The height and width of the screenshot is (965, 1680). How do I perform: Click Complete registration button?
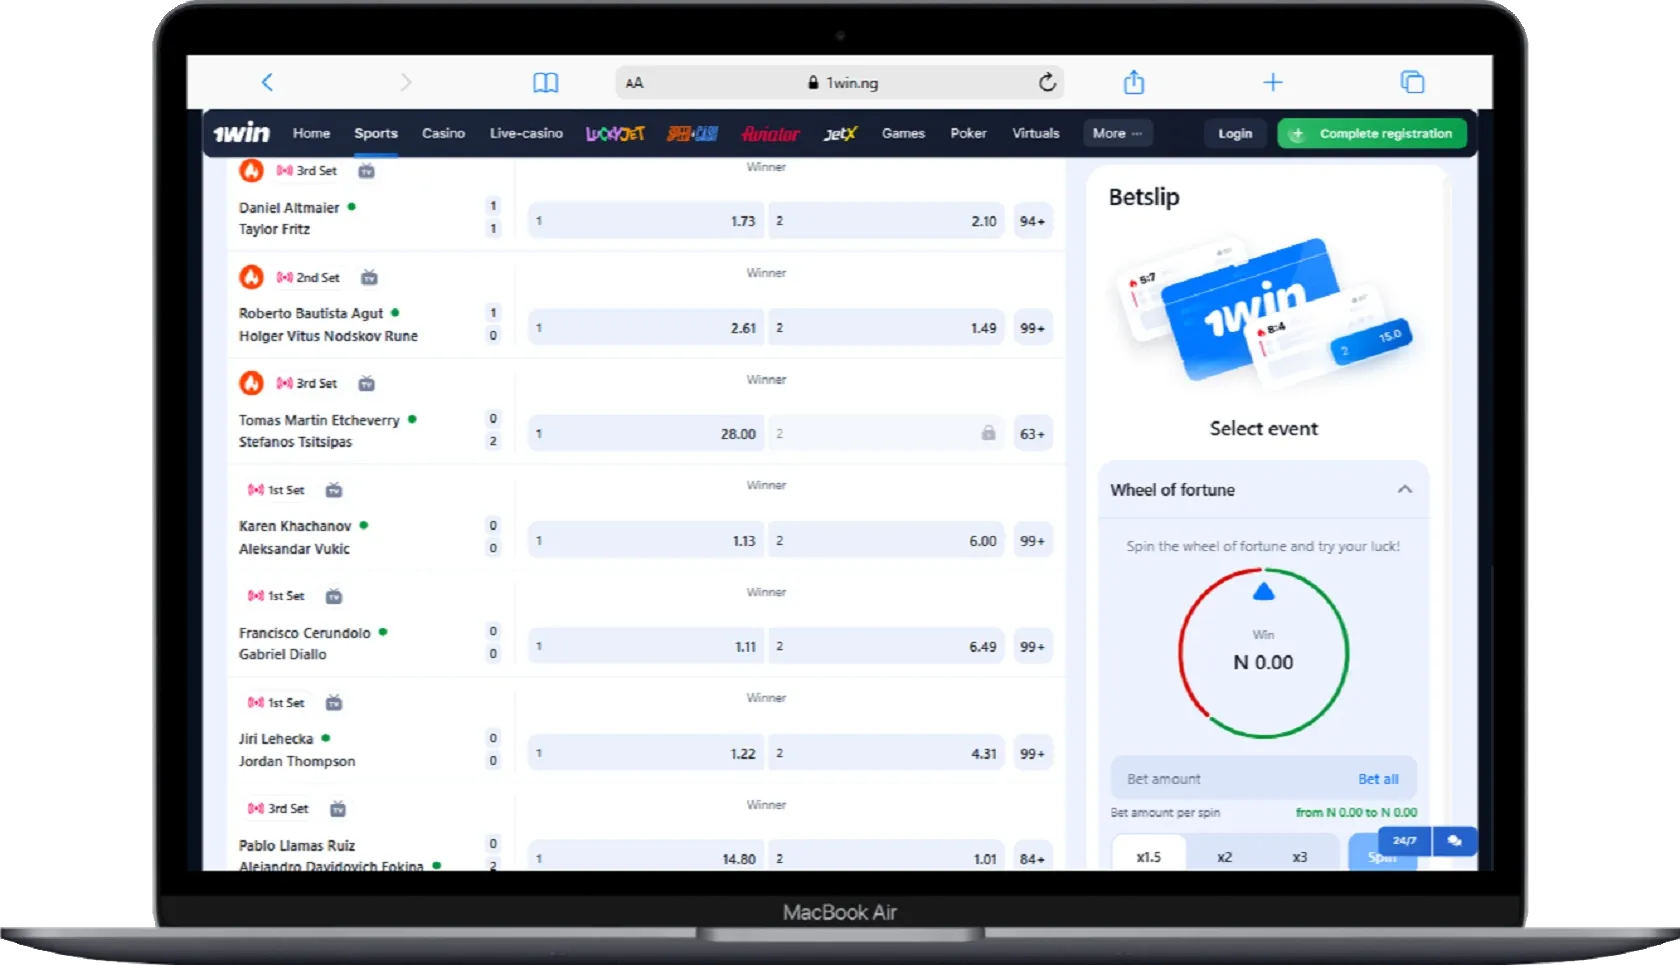[x=1372, y=133]
